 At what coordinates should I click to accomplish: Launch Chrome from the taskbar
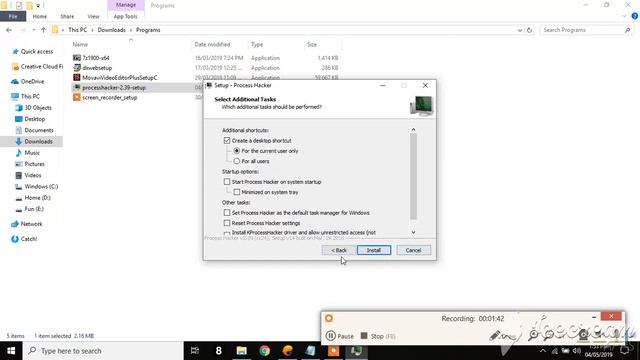(x=264, y=351)
